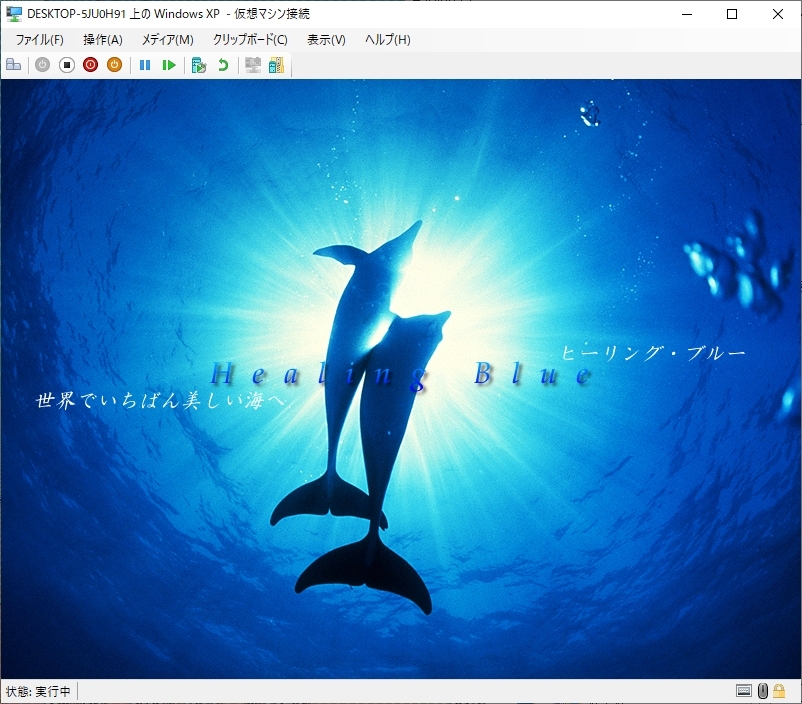The image size is (802, 704).
Task: Turn off the VM with the black stop icon
Action: 66,65
